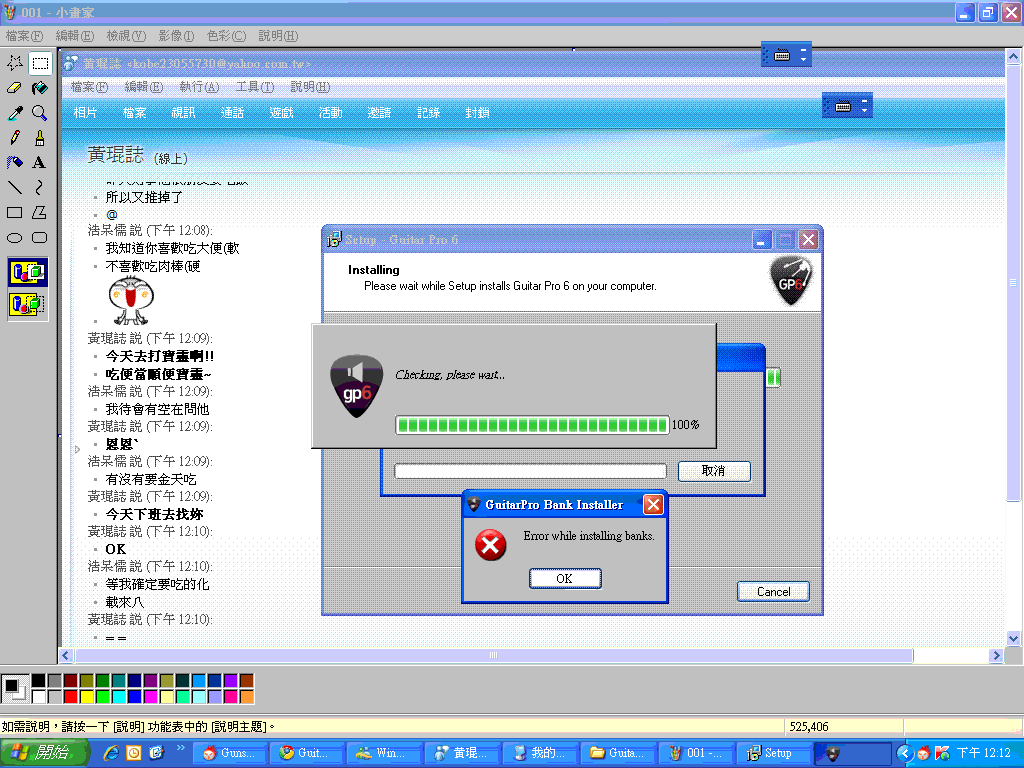Pick the bright red color swatch
The image size is (1024, 768).
[x=71, y=697]
